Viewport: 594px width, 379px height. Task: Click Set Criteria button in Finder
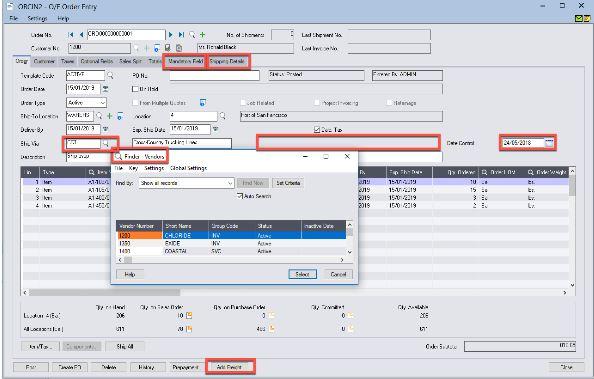(x=288, y=183)
